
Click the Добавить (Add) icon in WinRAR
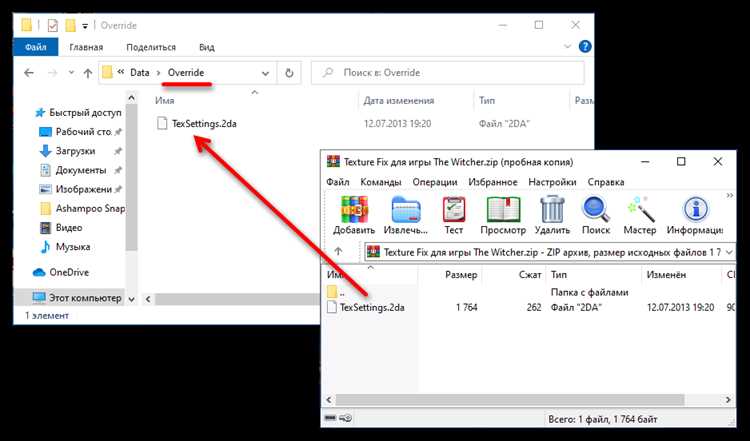(354, 209)
